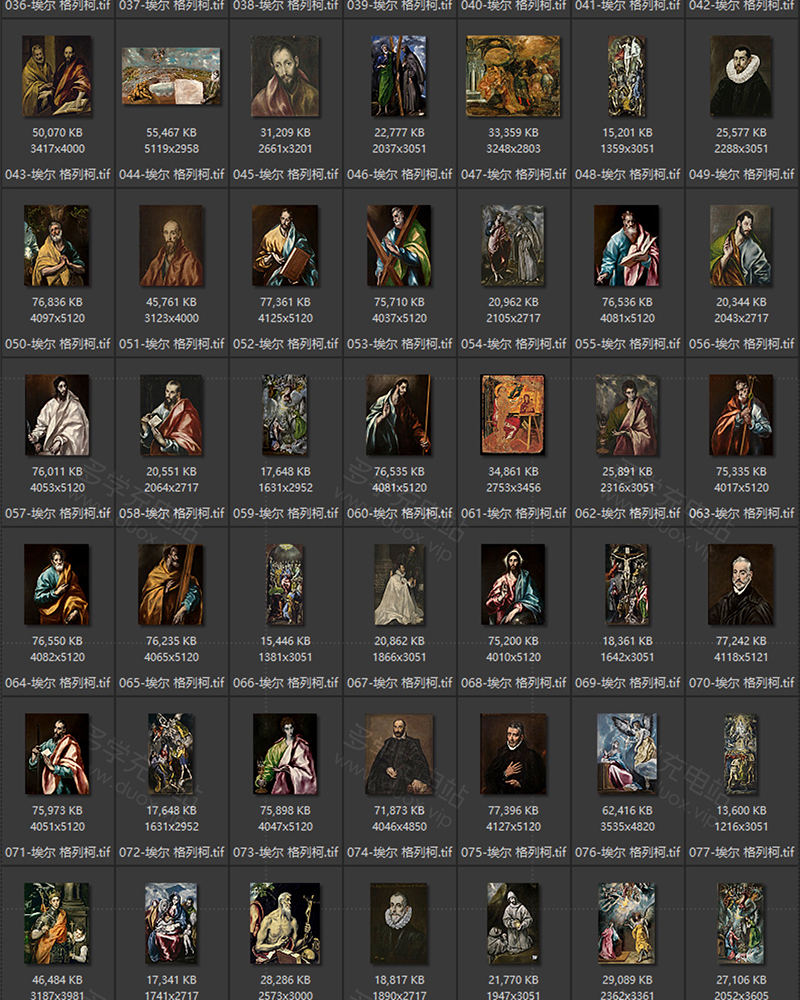Select the 076-埃尔 格列柯.tif thumbnail

pyautogui.click(x=627, y=754)
